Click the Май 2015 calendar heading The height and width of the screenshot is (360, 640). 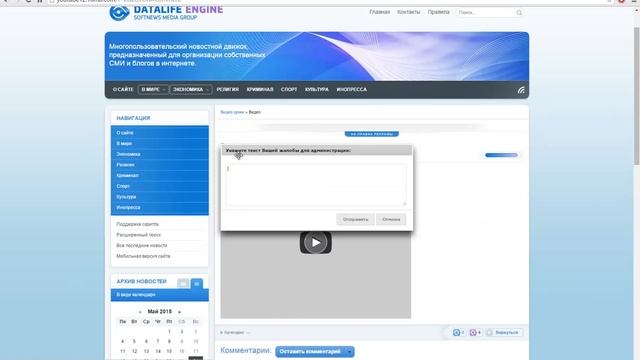pos(160,311)
